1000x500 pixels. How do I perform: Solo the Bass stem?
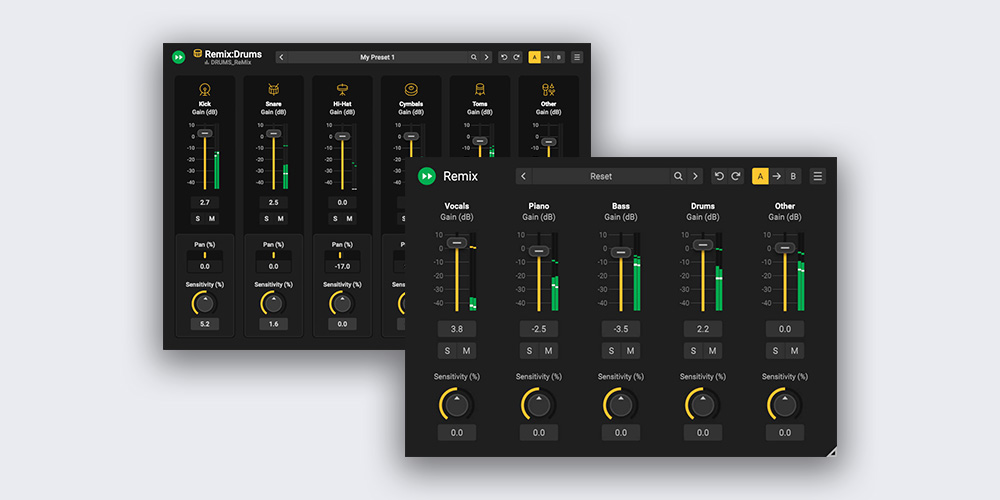click(x=611, y=351)
